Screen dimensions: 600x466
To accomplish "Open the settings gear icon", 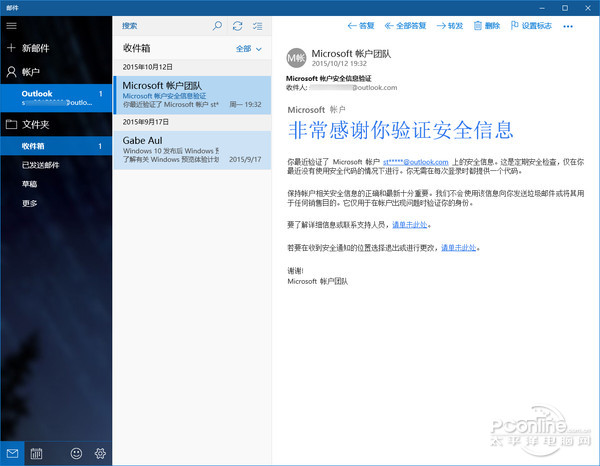I will pyautogui.click(x=100, y=453).
